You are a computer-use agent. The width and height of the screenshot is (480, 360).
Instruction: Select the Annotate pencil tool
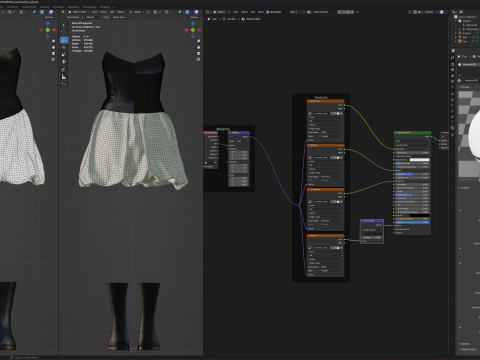[64, 69]
